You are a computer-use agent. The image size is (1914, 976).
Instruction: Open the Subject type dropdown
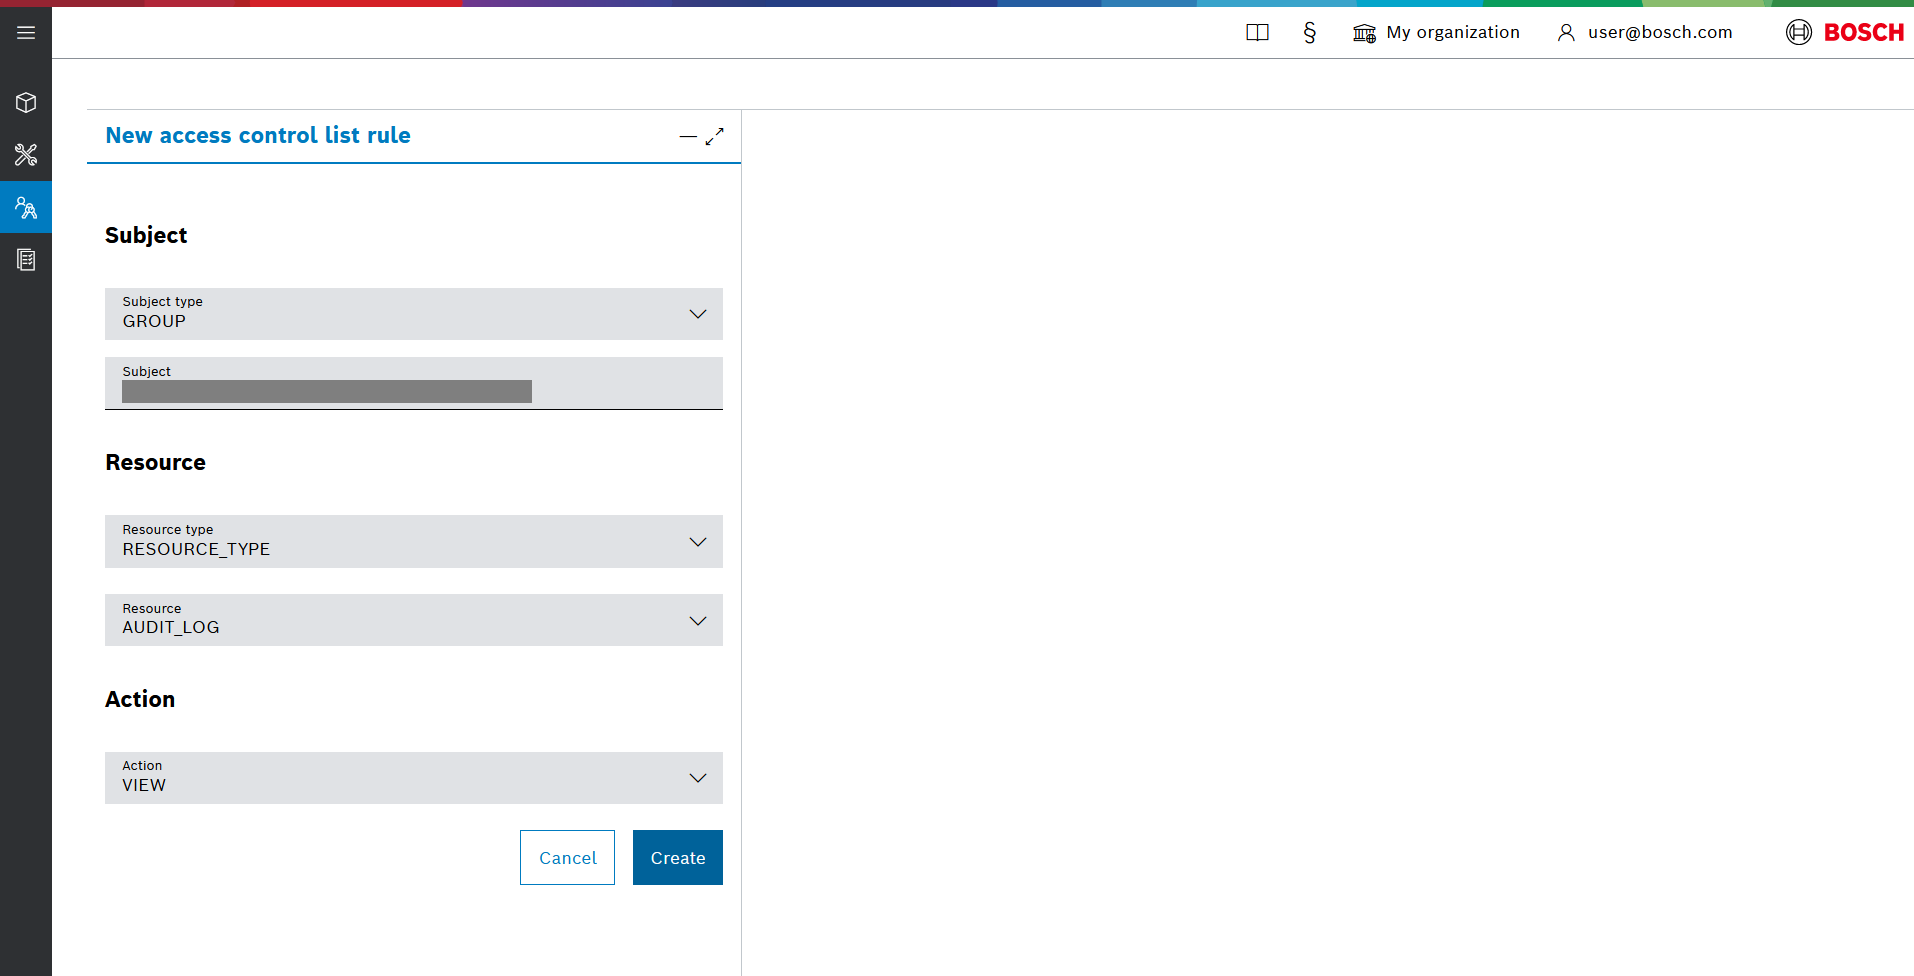coord(413,314)
